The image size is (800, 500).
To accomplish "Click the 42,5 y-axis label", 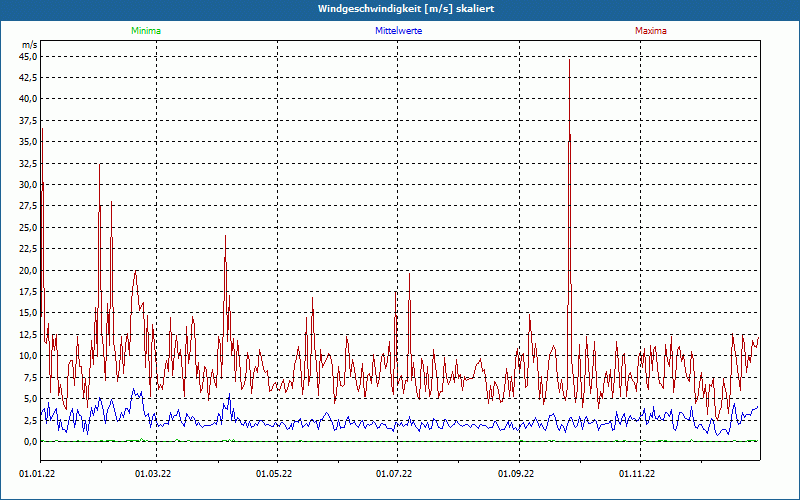I will [x=28, y=78].
